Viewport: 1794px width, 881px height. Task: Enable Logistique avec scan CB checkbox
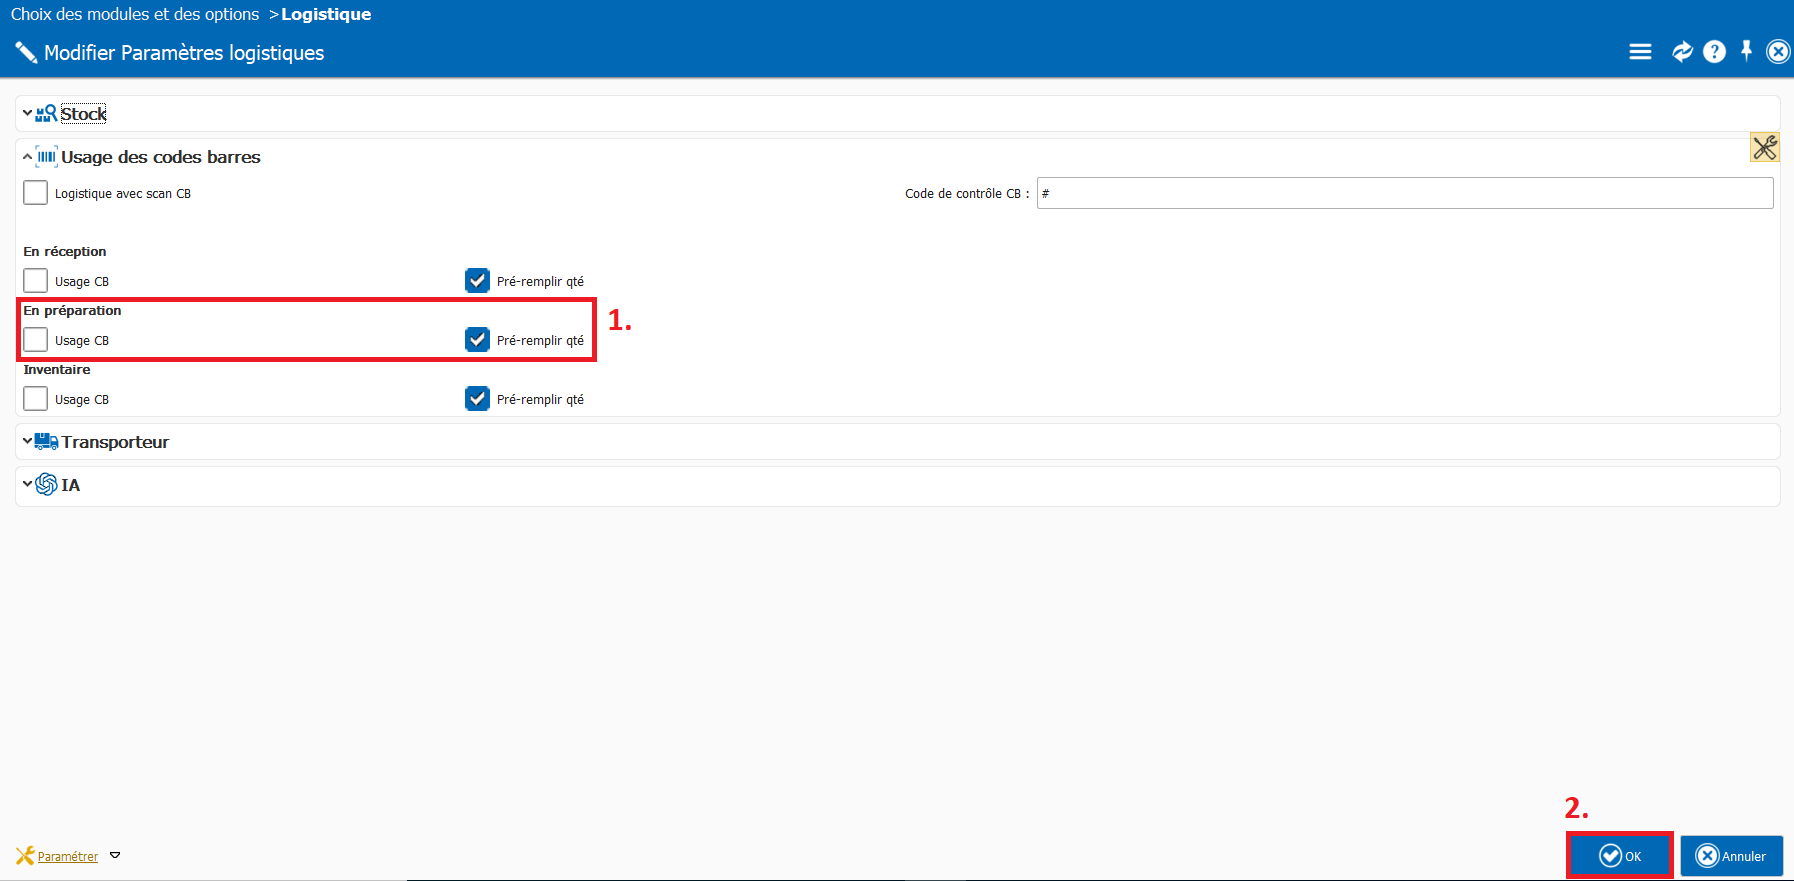click(36, 193)
